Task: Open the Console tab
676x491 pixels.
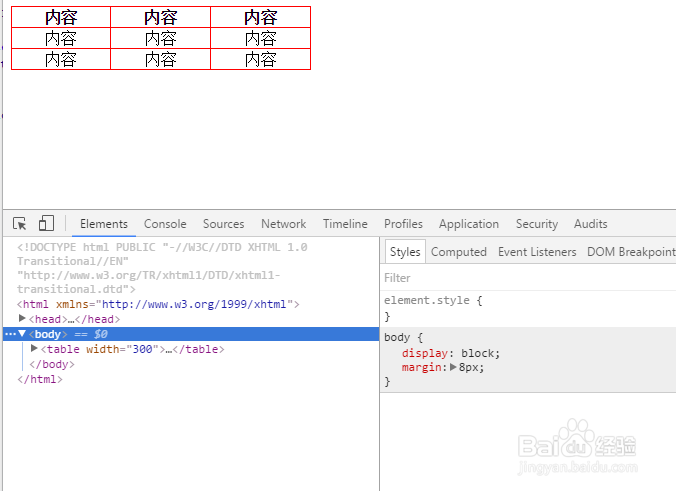Action: [x=165, y=224]
